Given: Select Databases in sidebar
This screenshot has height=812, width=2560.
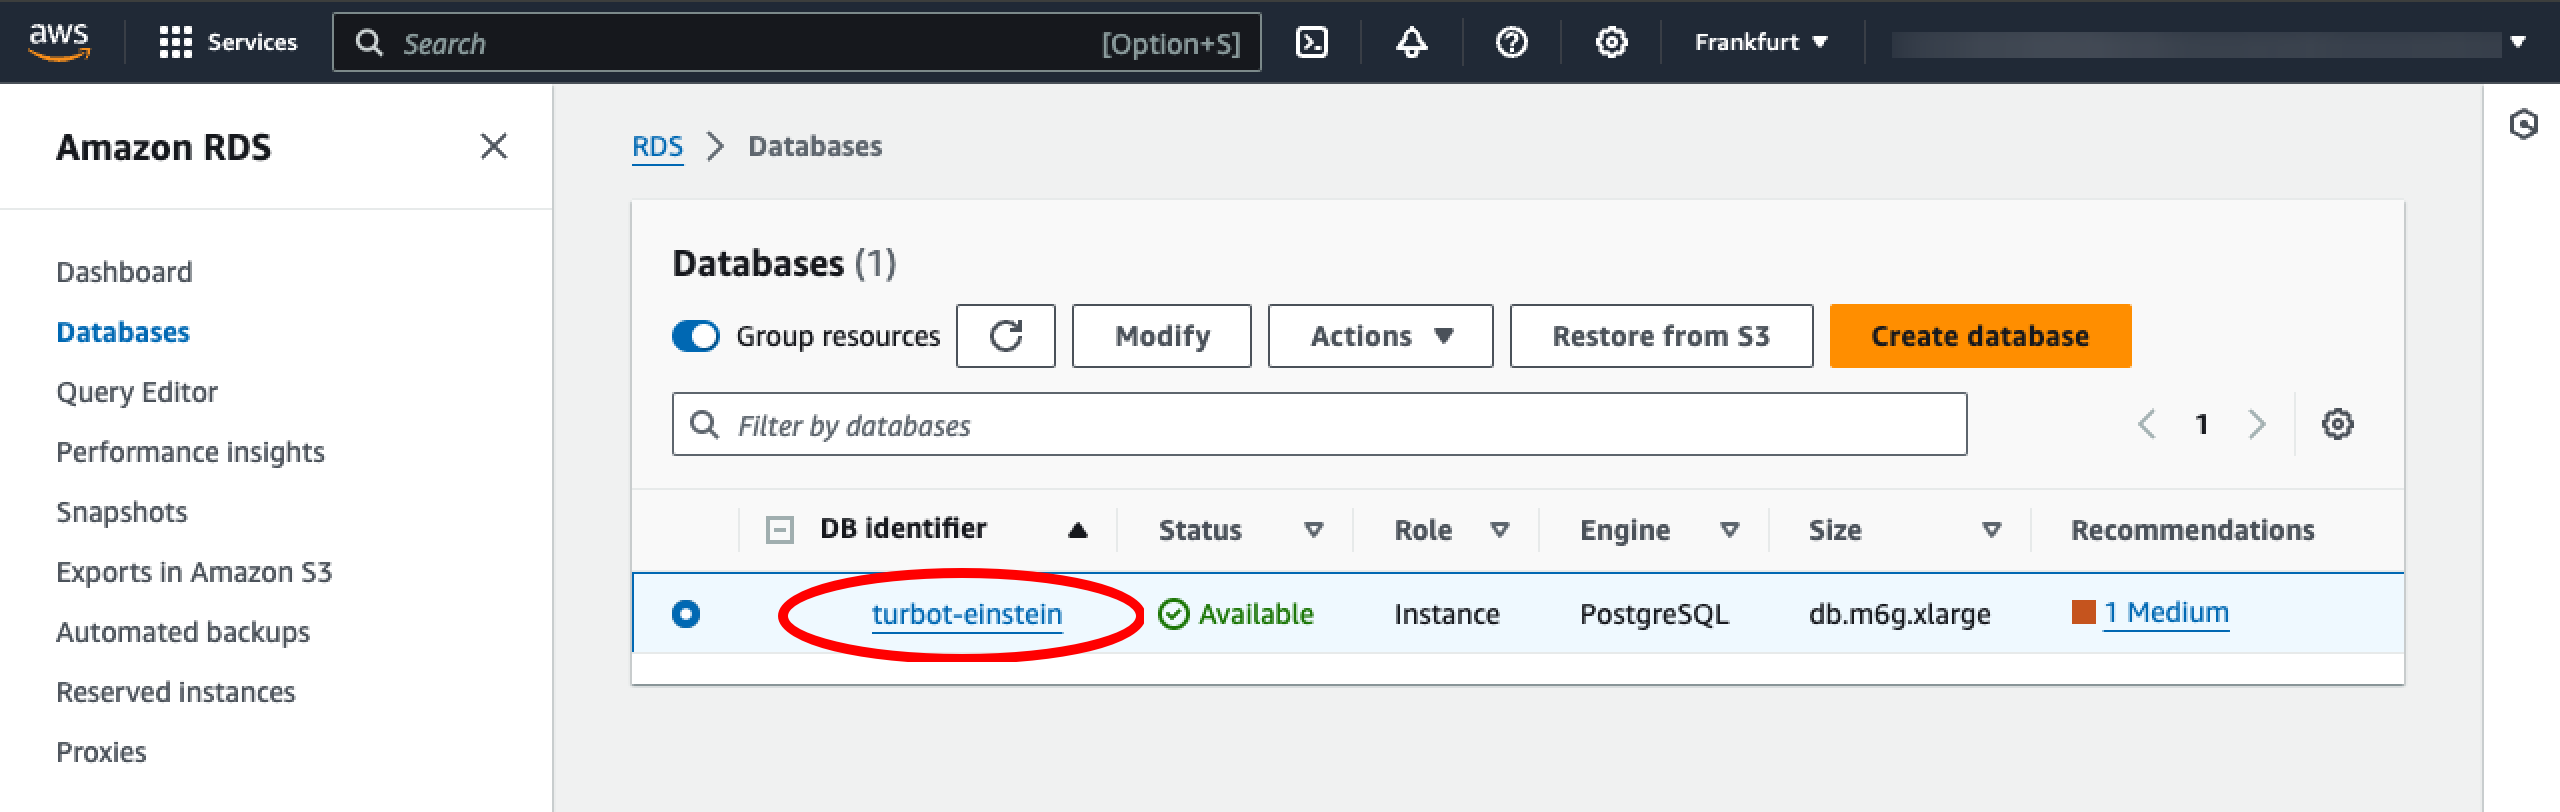Looking at the screenshot, I should 123,332.
